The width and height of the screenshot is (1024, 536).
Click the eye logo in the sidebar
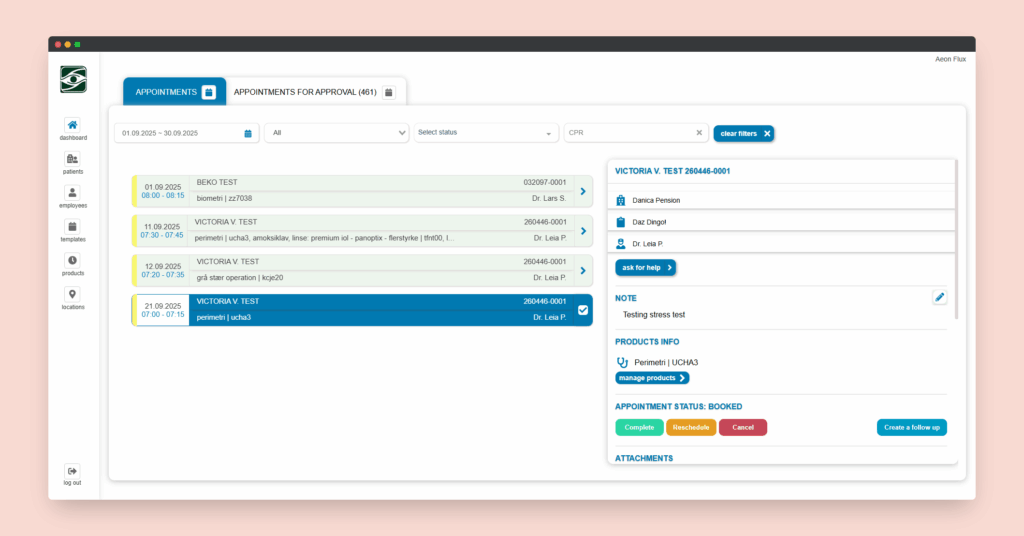coord(73,79)
